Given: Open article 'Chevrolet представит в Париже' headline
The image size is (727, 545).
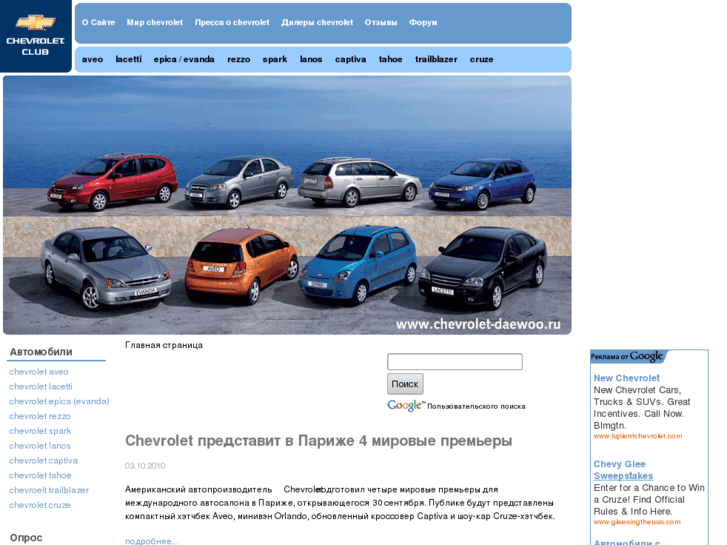Looking at the screenshot, I should (319, 441).
